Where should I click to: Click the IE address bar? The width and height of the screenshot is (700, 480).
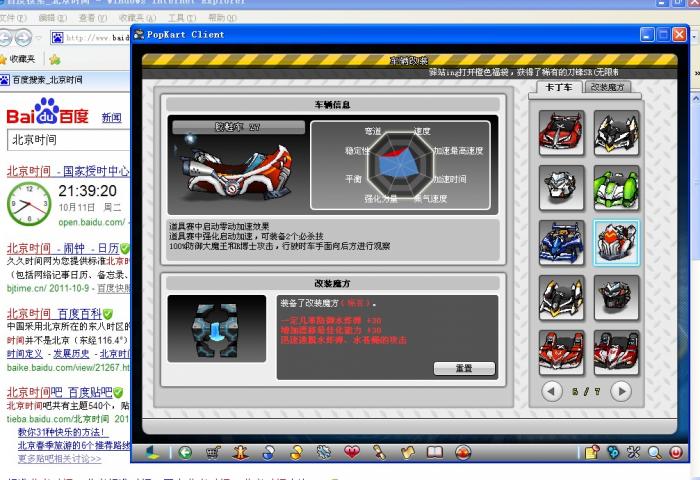(90, 38)
